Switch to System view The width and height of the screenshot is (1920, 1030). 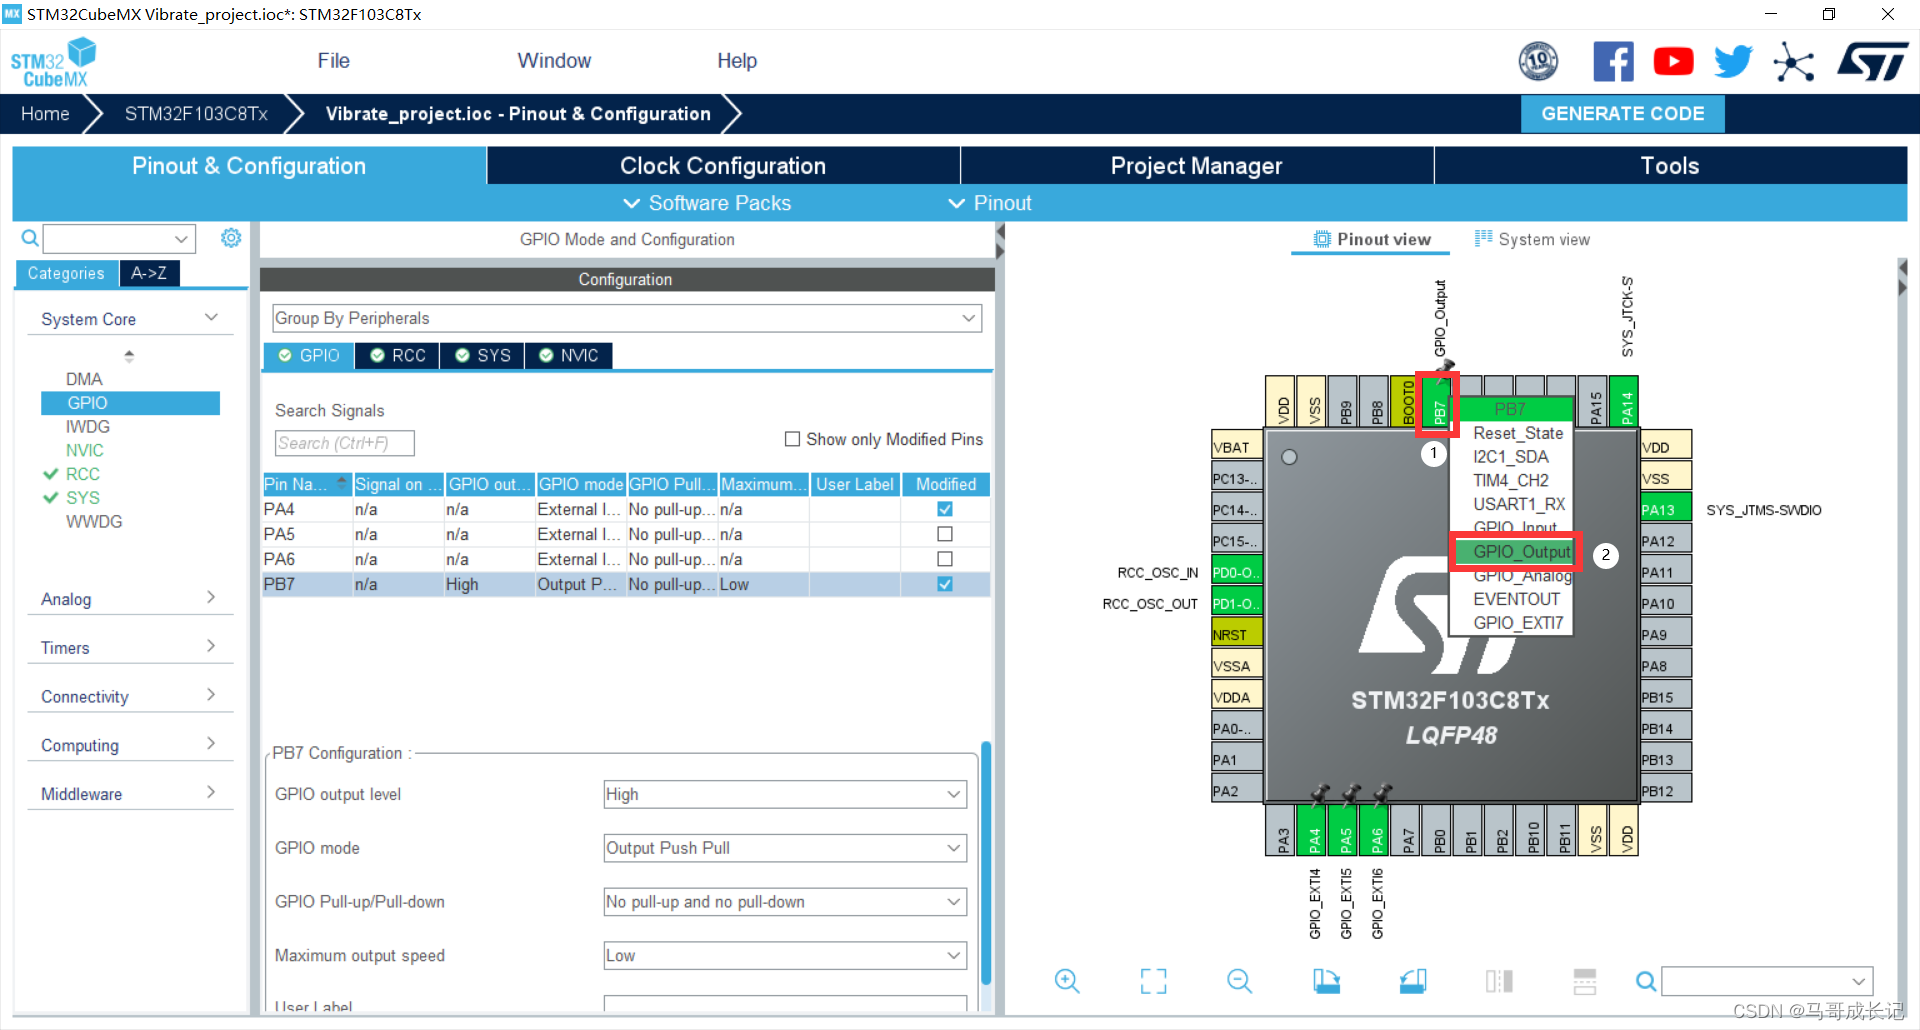coord(1532,240)
